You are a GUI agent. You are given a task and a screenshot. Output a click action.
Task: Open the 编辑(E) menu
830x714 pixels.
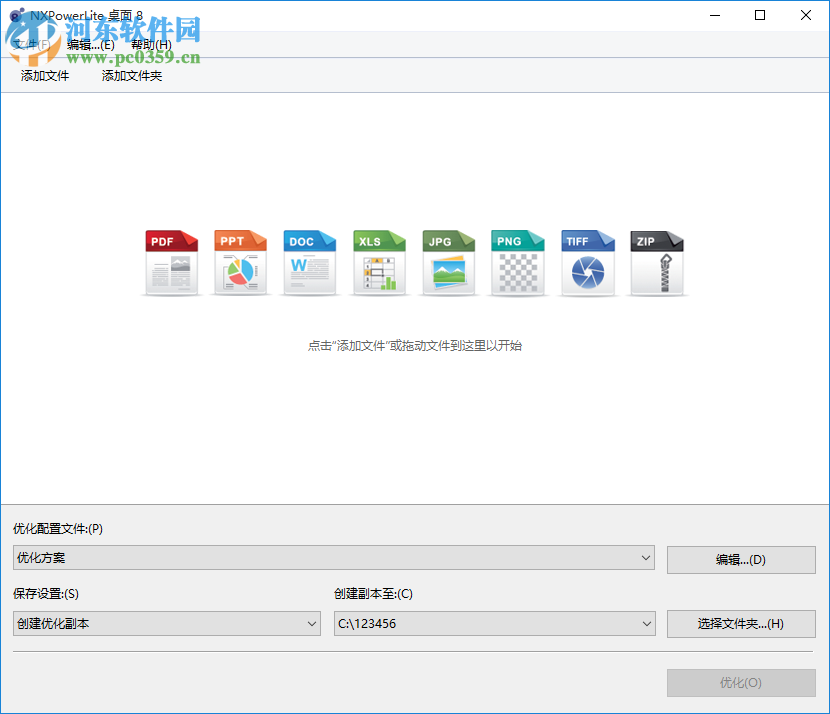point(90,44)
